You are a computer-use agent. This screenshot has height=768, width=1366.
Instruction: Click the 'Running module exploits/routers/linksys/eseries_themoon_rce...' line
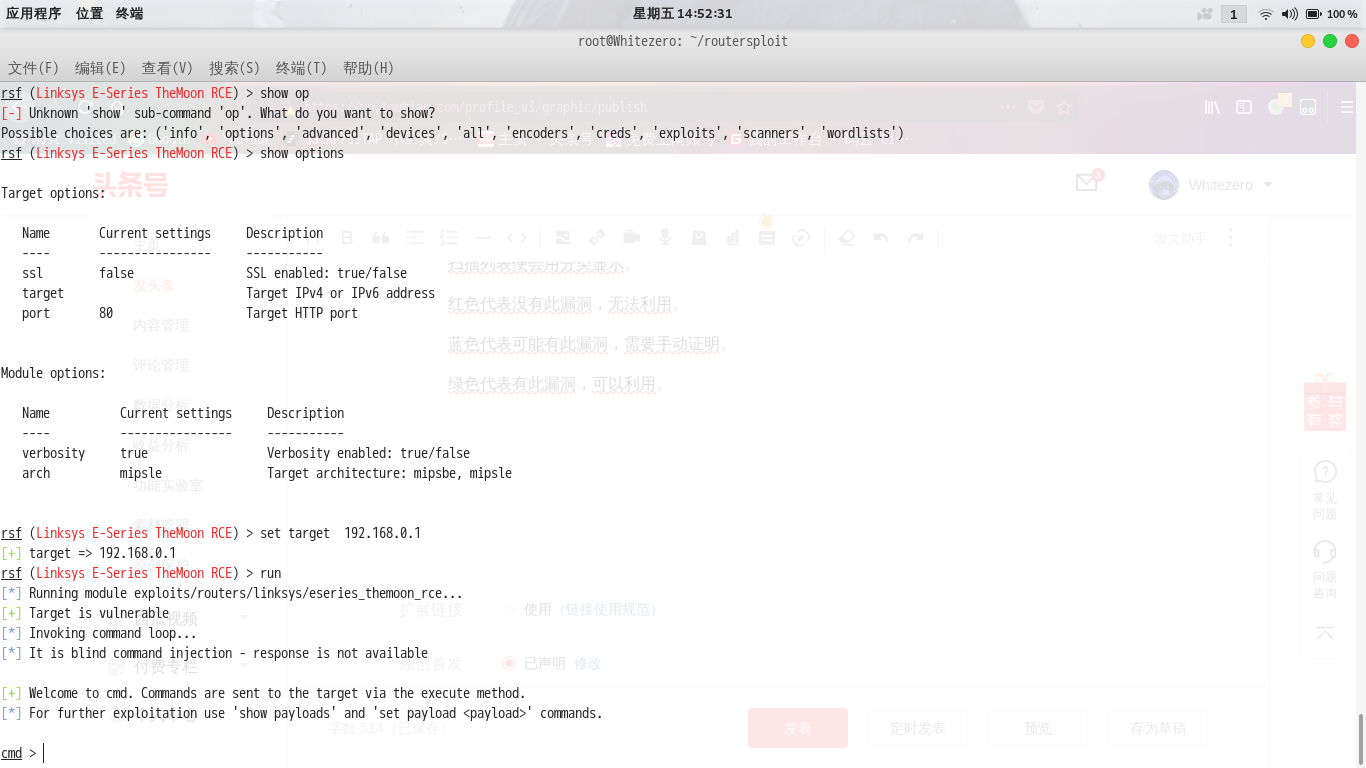tap(246, 593)
